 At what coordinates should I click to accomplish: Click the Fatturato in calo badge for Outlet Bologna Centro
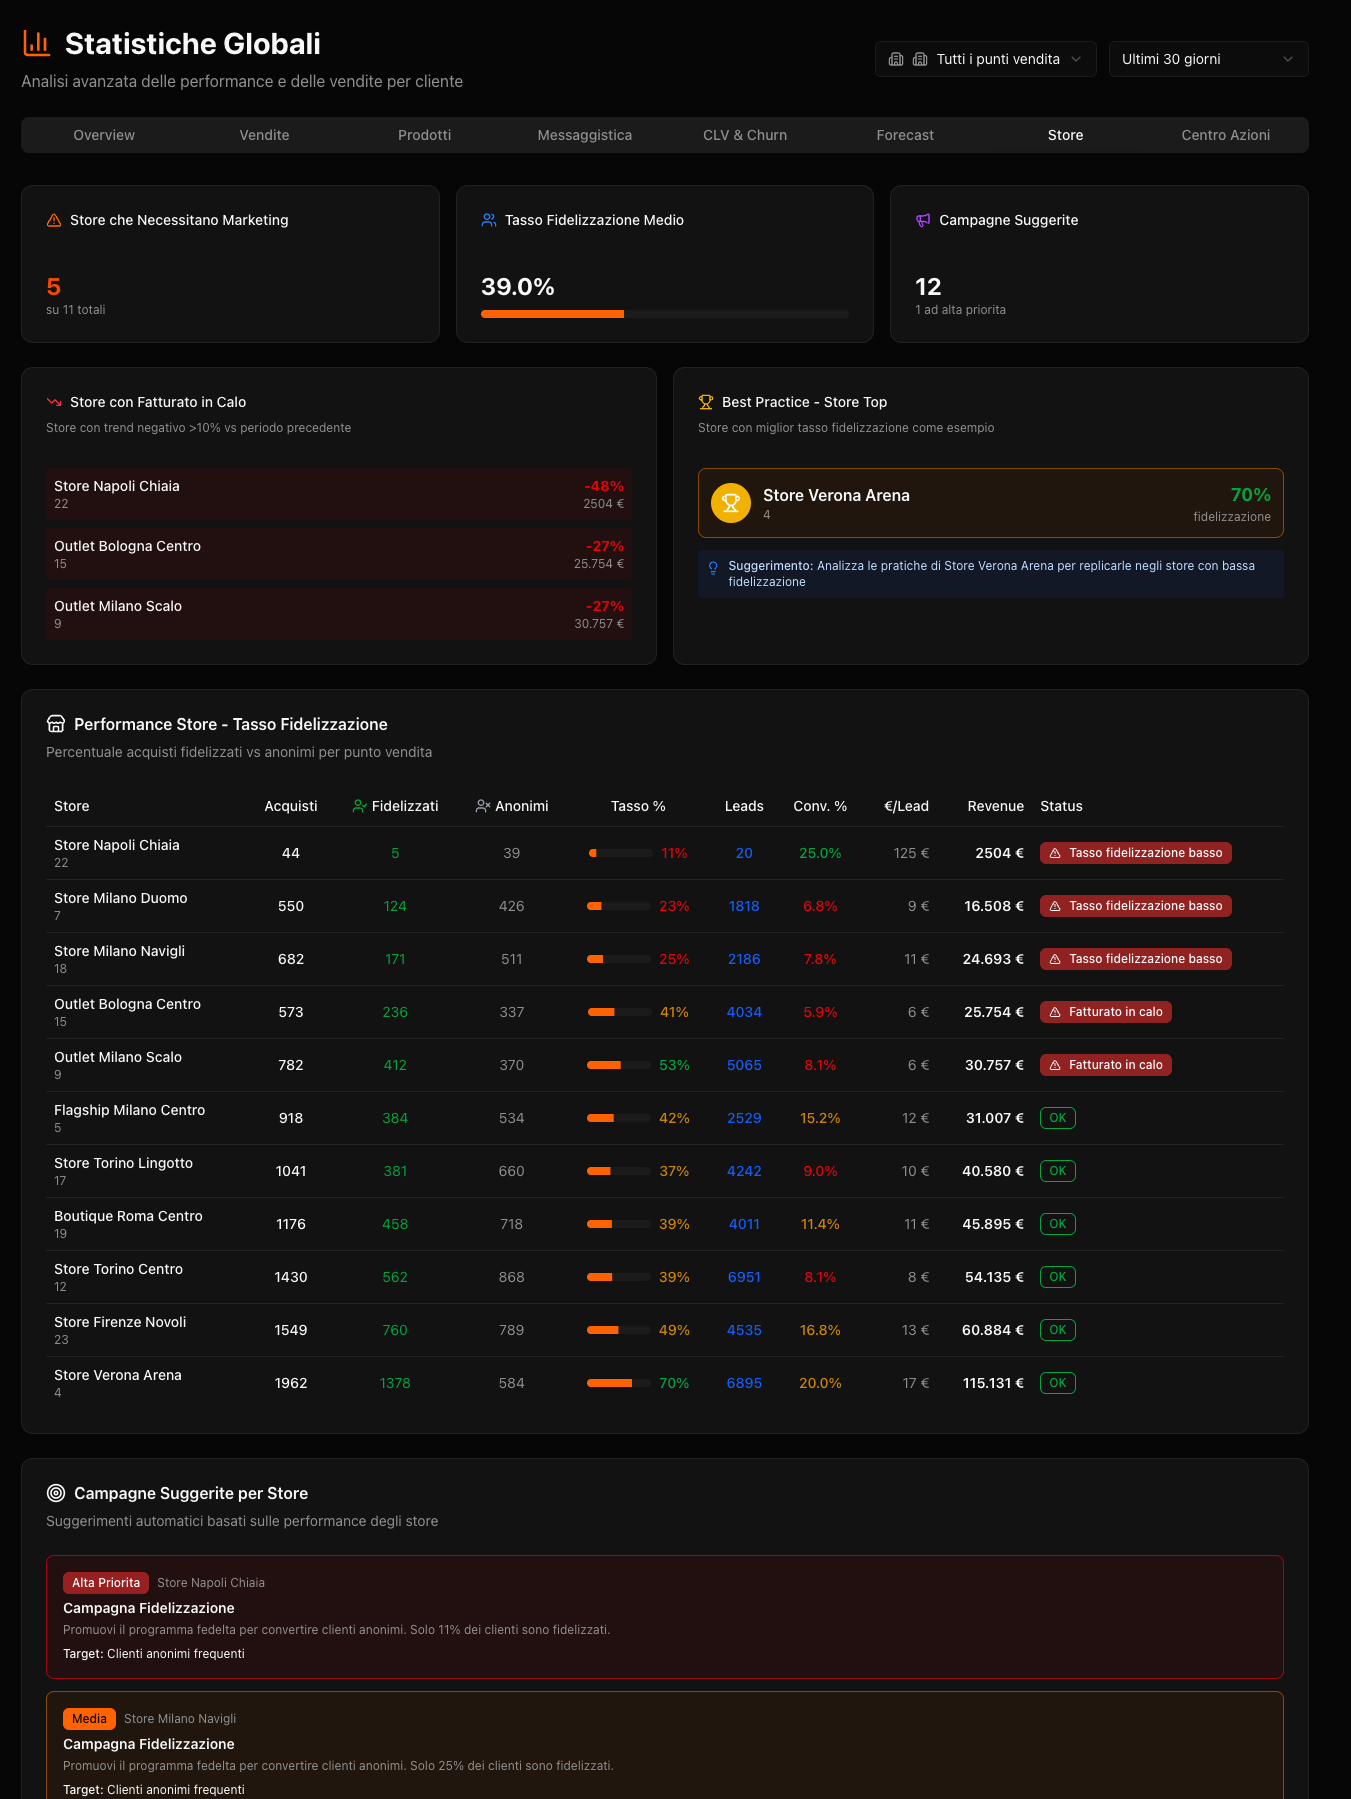point(1105,1012)
